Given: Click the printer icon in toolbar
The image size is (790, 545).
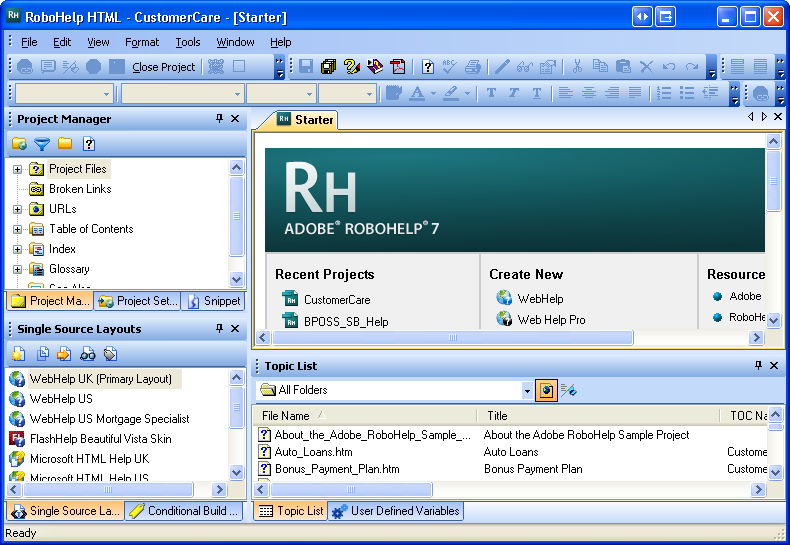Looking at the screenshot, I should tap(473, 66).
